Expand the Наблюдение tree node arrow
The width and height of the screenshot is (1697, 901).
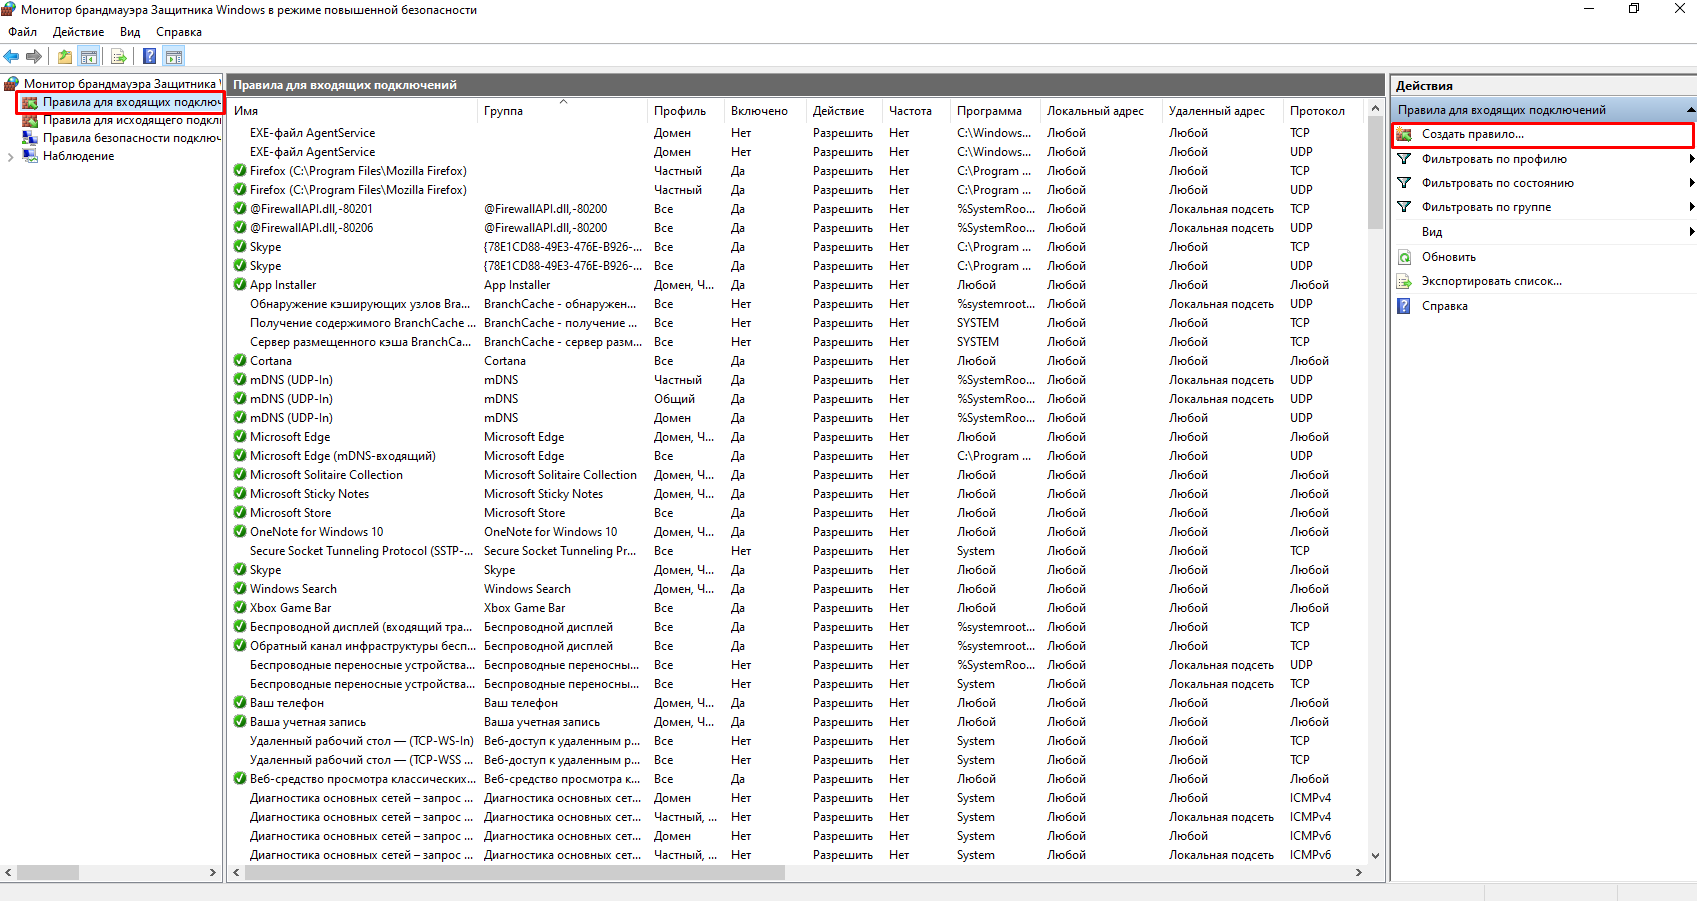click(x=10, y=157)
